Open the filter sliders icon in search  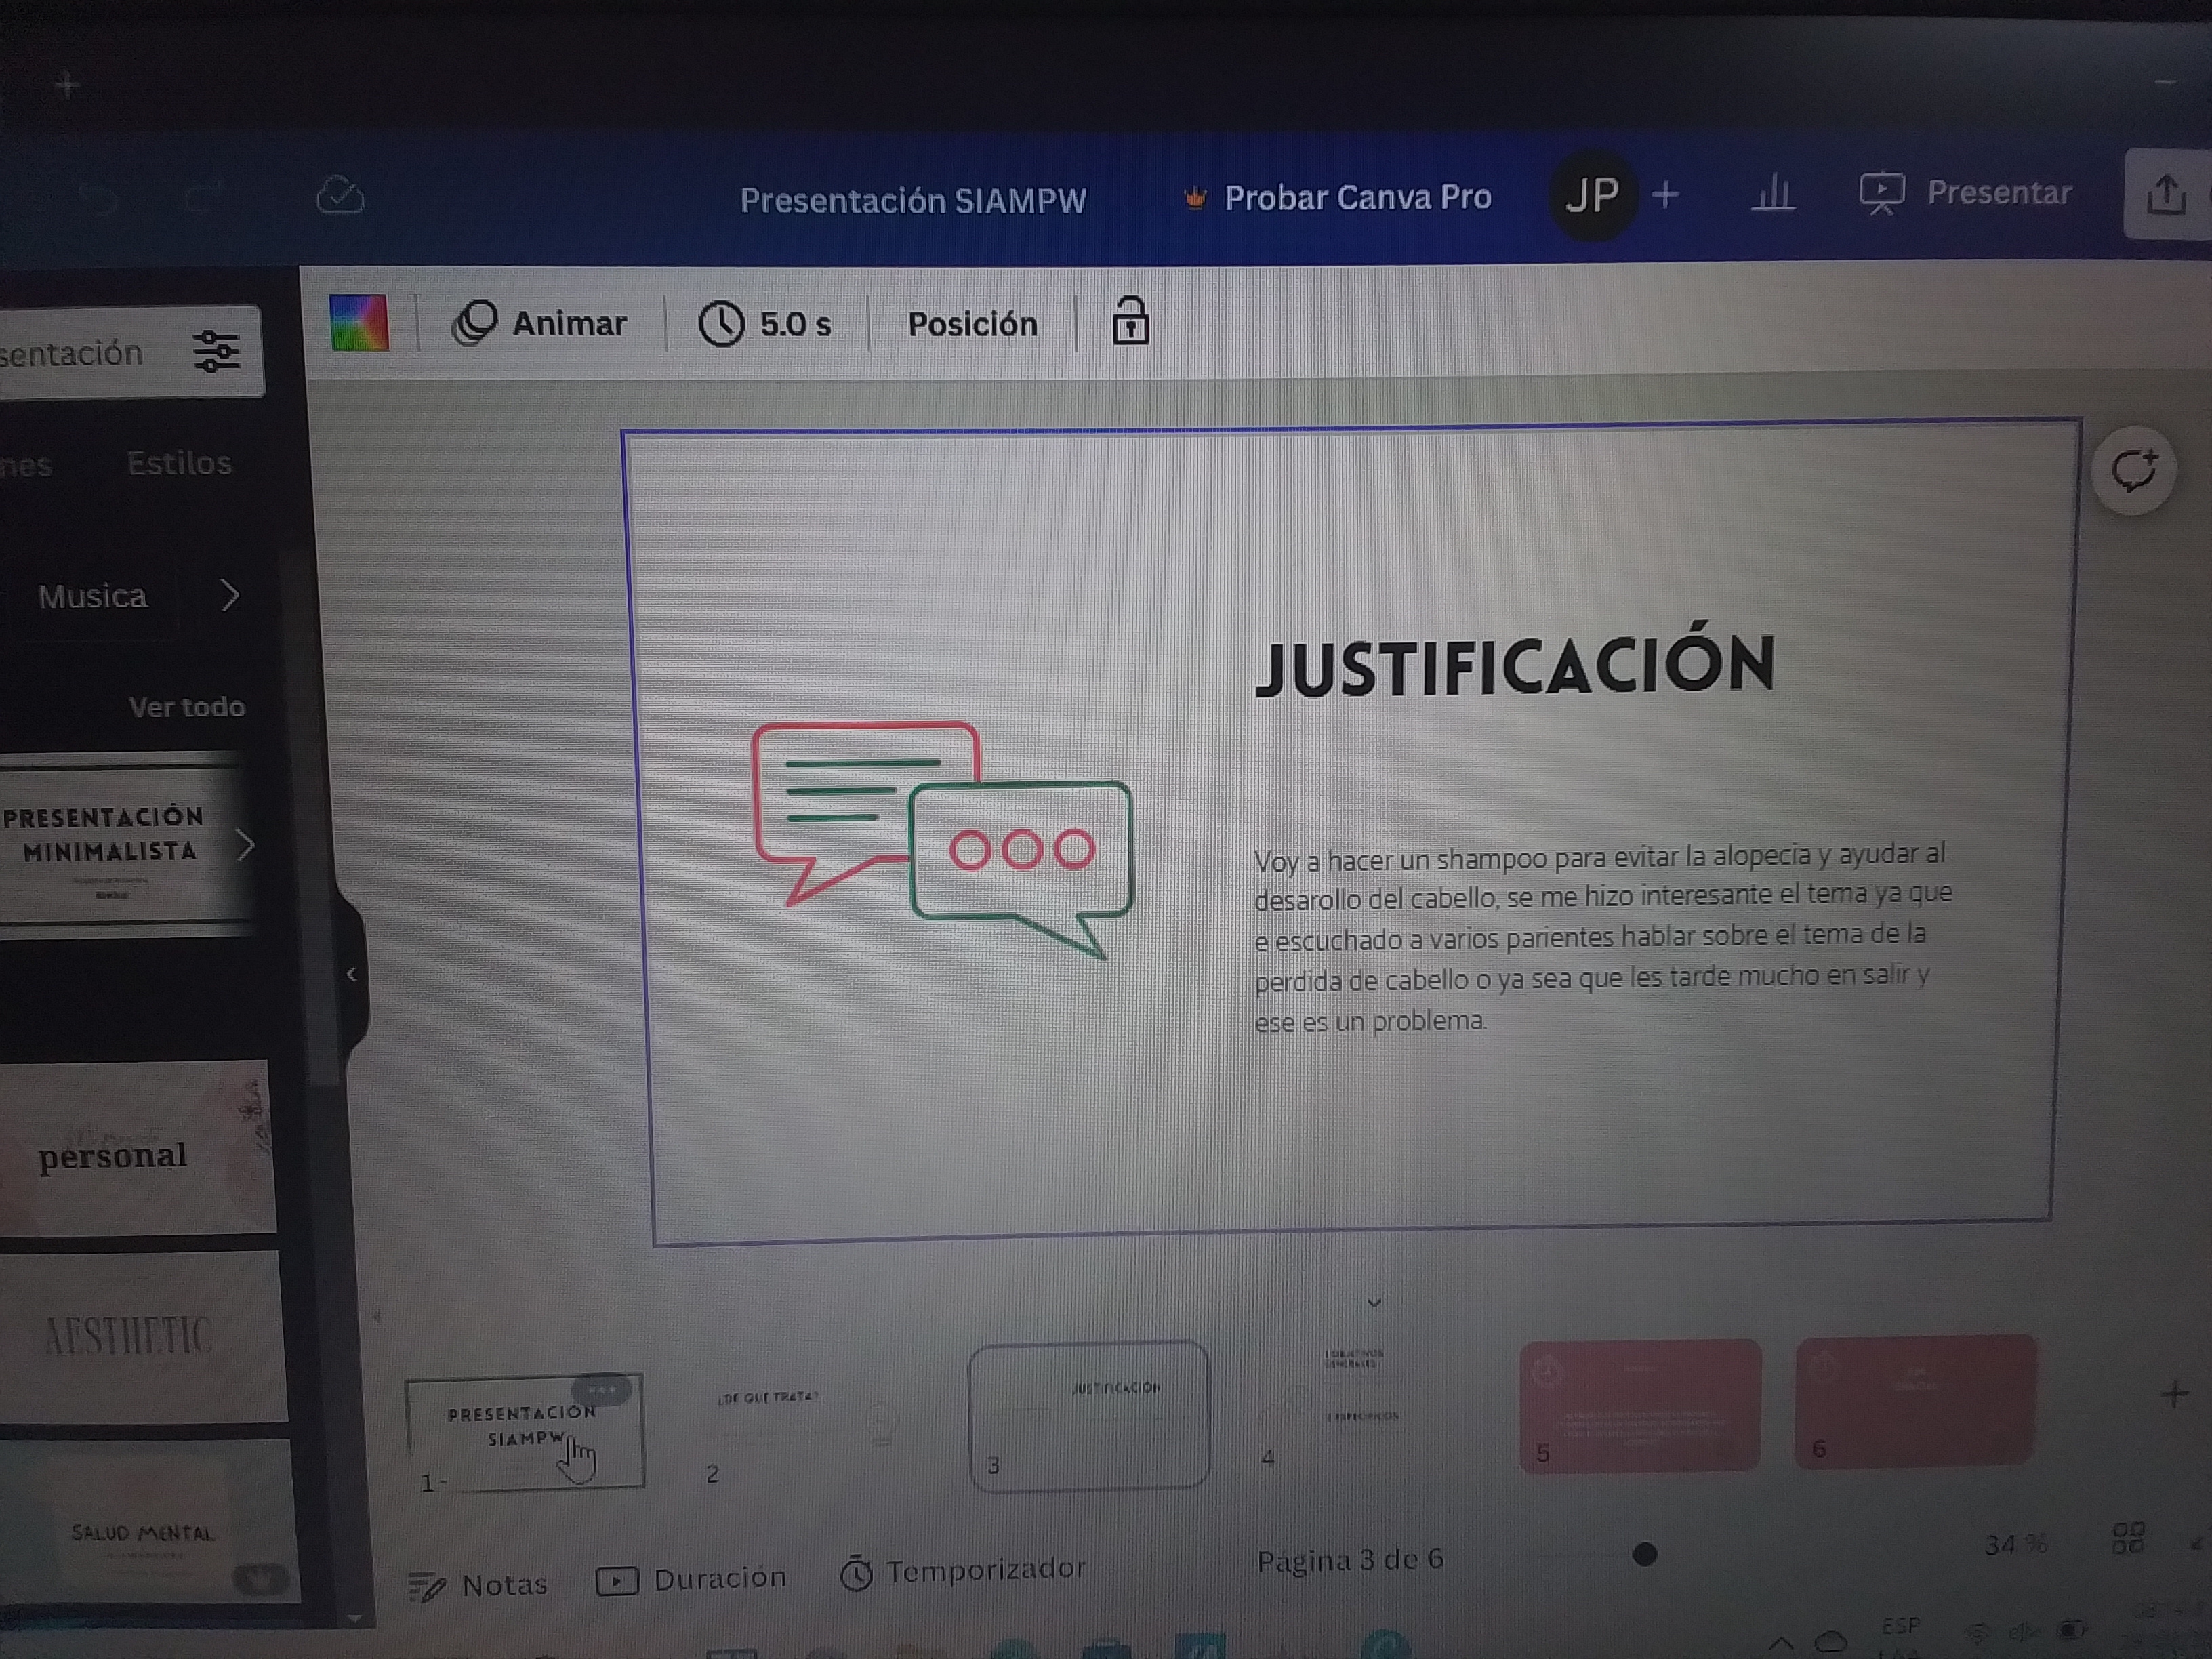click(216, 351)
